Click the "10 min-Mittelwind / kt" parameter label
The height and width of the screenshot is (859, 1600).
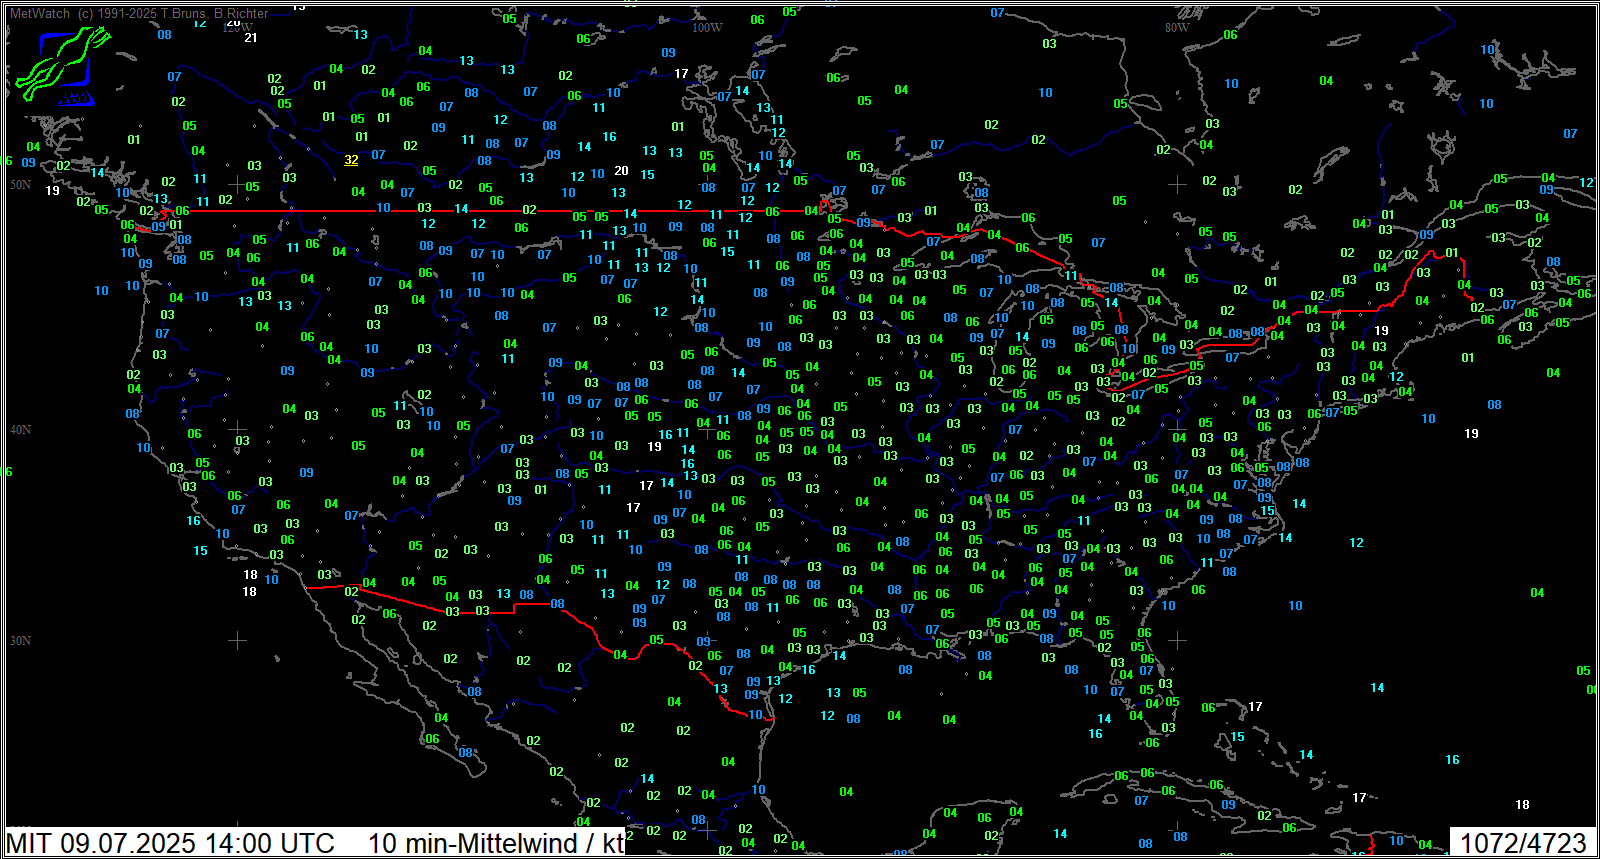[496, 843]
